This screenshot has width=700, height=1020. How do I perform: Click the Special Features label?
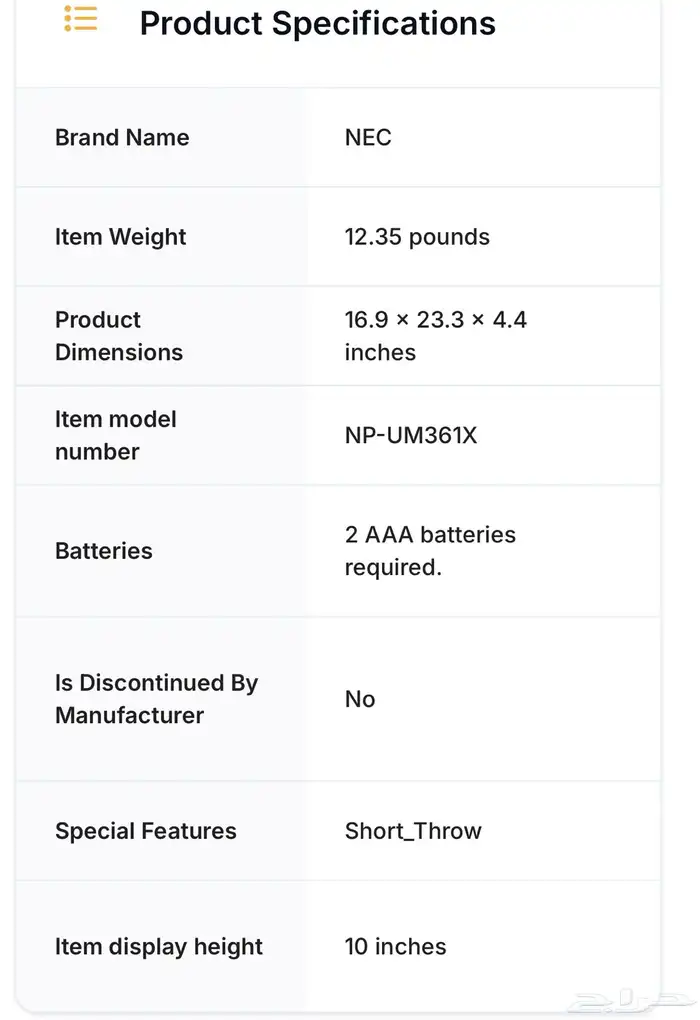point(146,831)
